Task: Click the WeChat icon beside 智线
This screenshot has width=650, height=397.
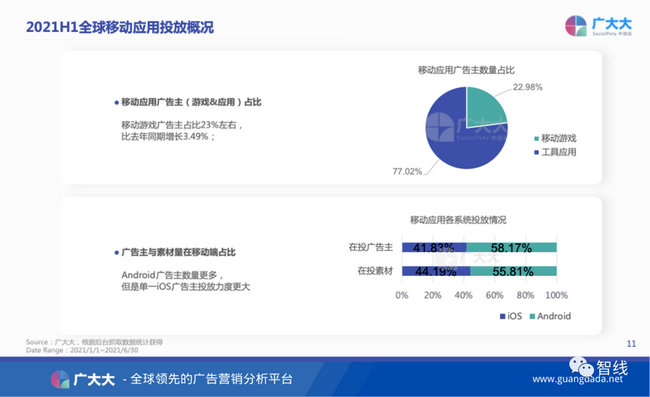Action: tap(581, 366)
